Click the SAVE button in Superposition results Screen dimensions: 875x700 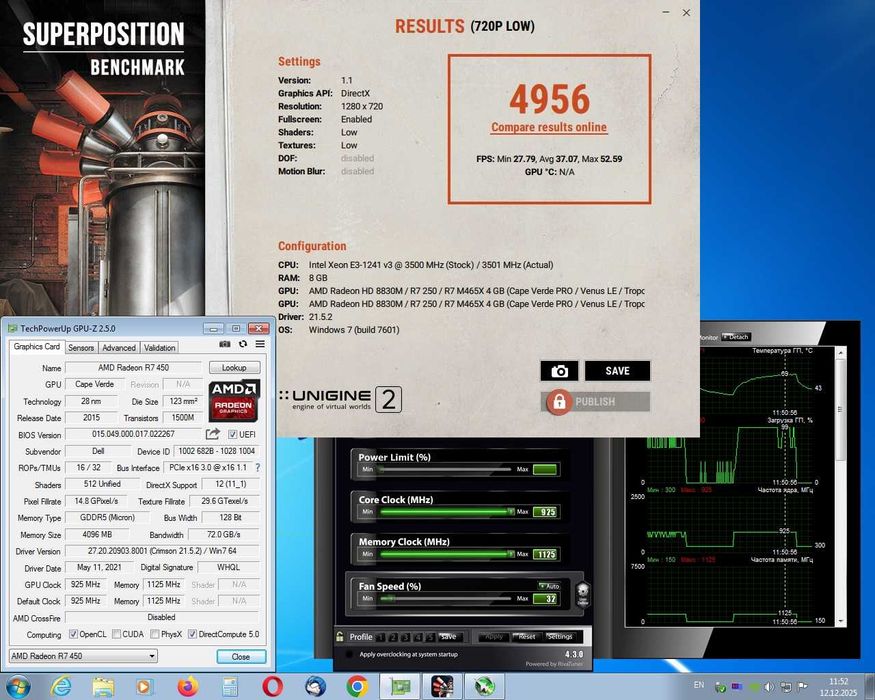click(x=617, y=371)
